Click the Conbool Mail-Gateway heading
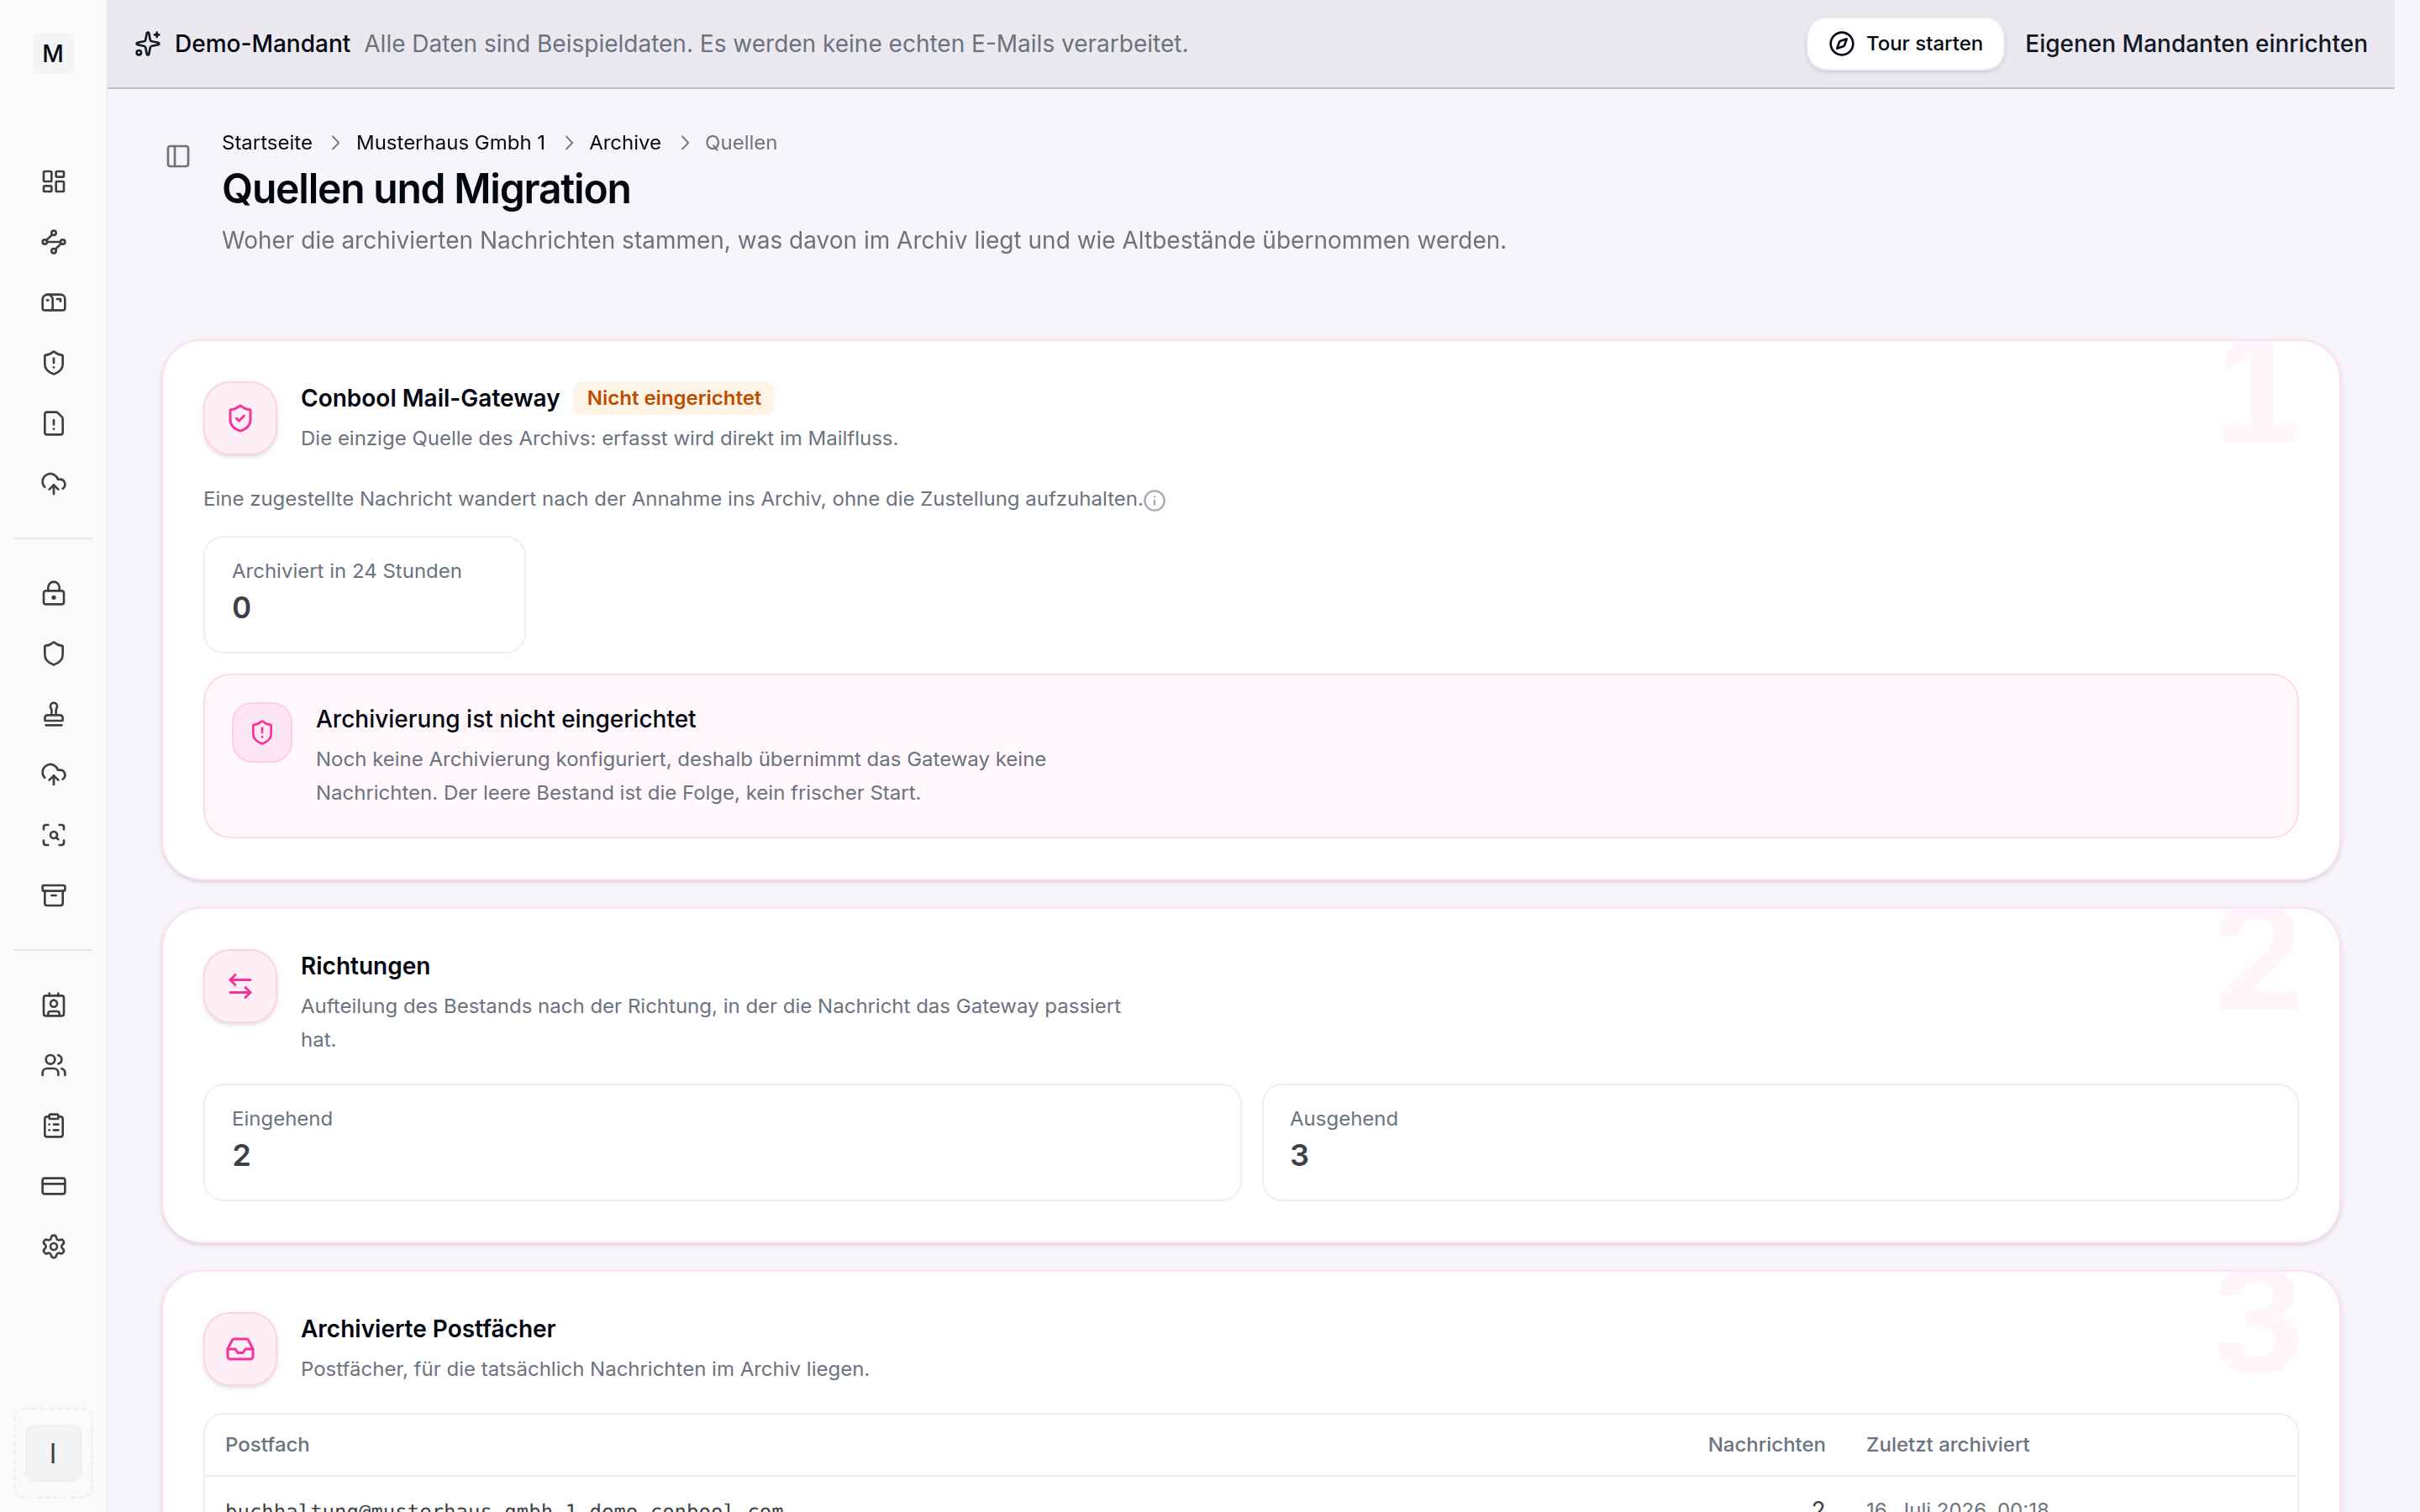This screenshot has height=1512, width=2420. coord(430,398)
